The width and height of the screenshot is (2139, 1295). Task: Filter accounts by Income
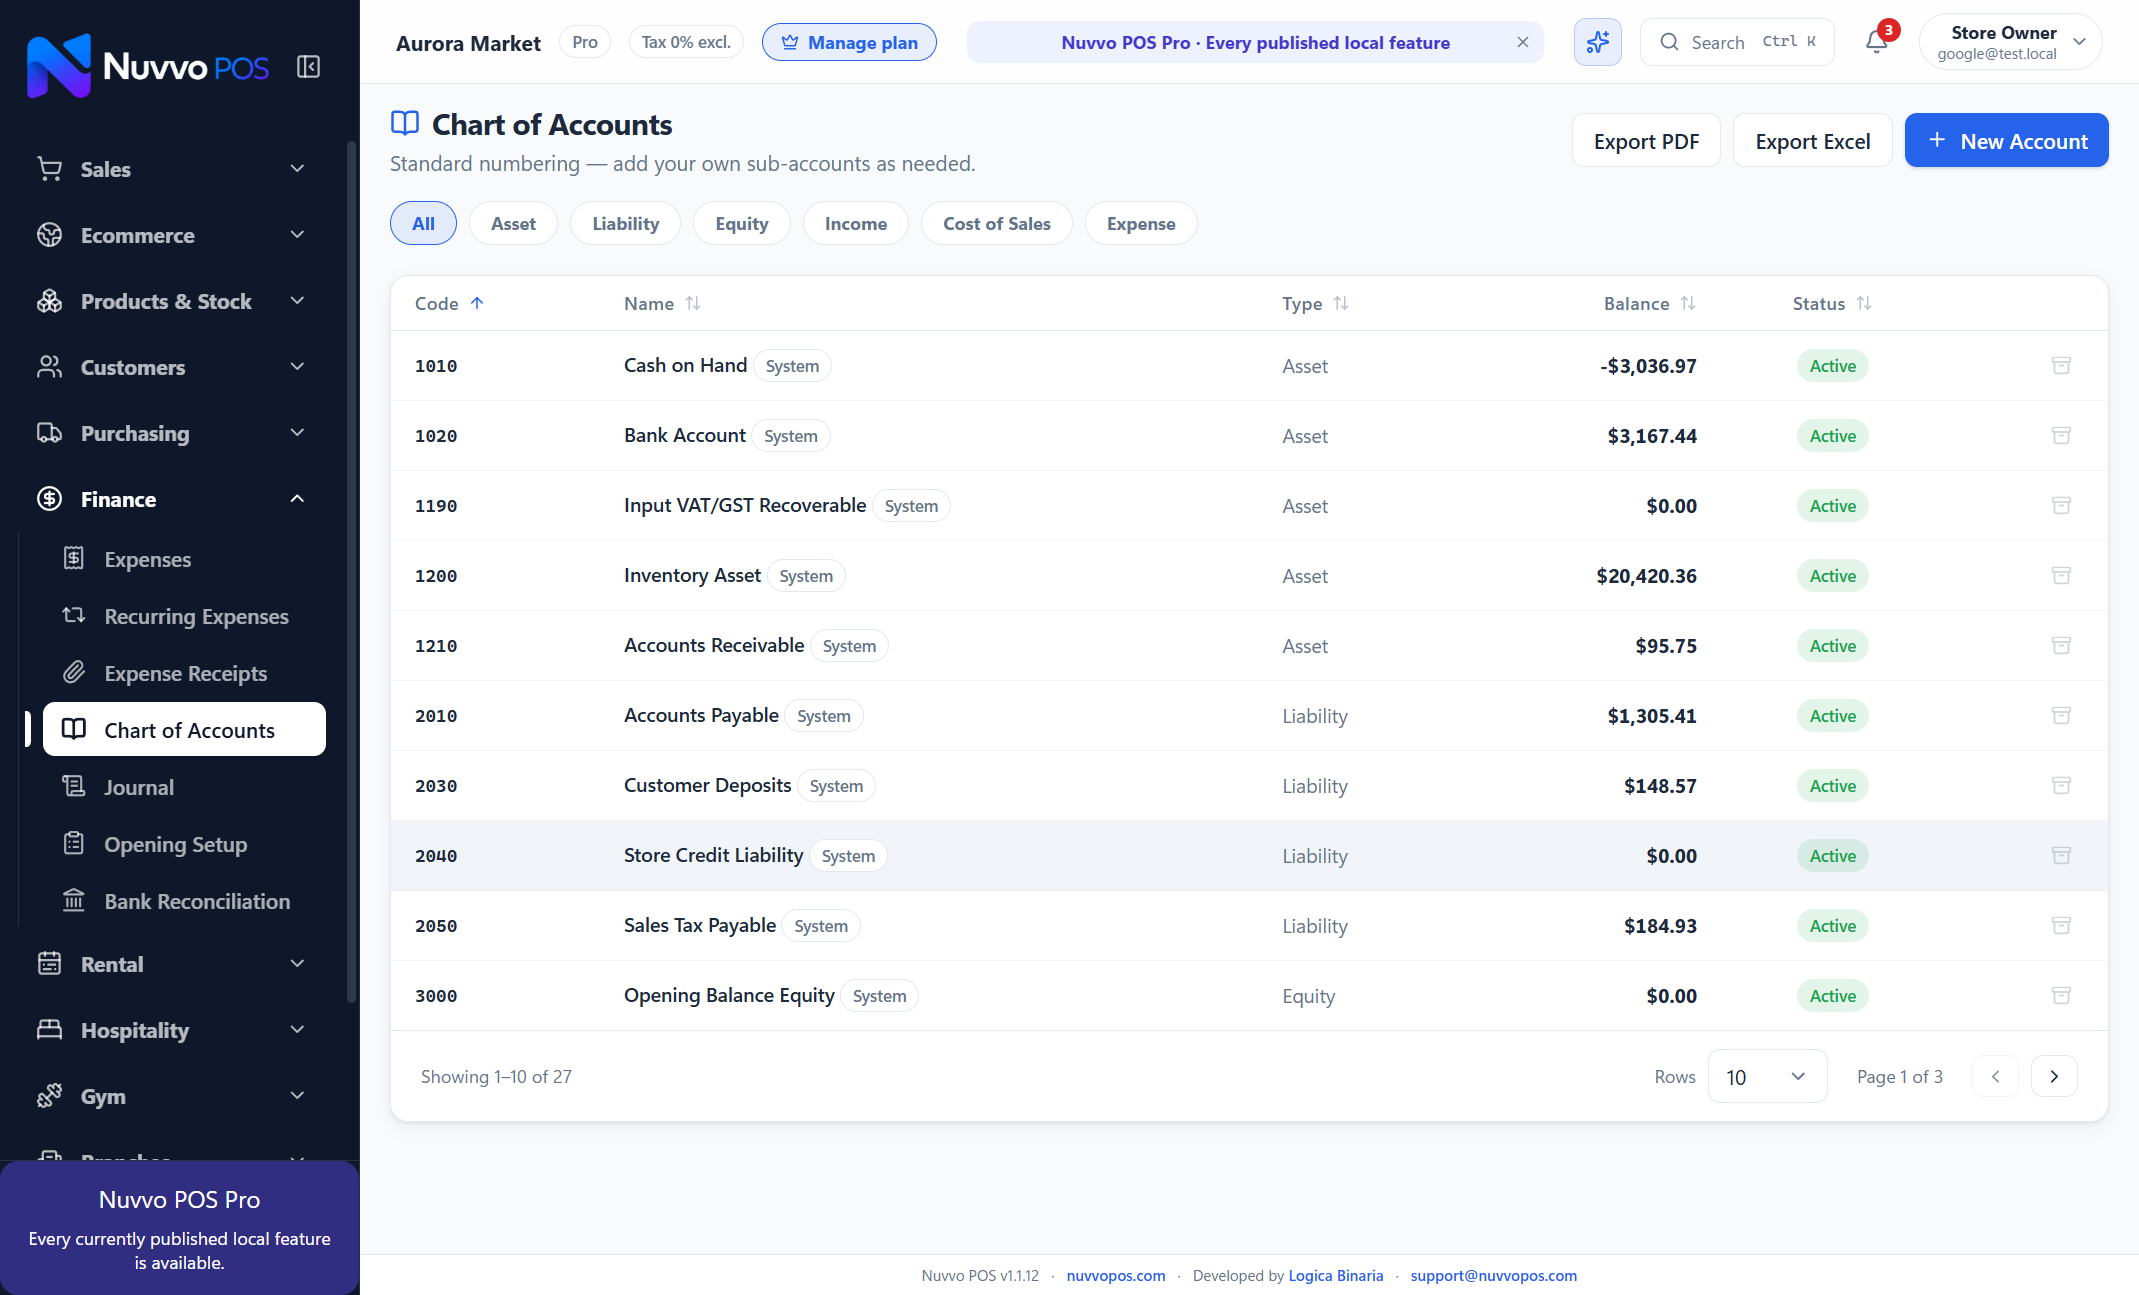pos(855,223)
